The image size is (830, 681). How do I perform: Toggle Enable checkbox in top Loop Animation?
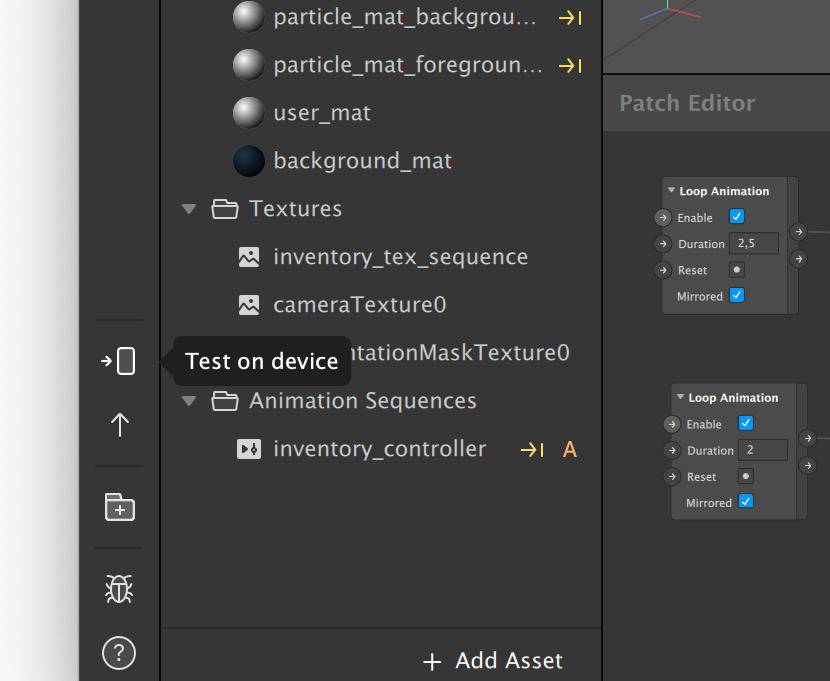click(x=737, y=217)
